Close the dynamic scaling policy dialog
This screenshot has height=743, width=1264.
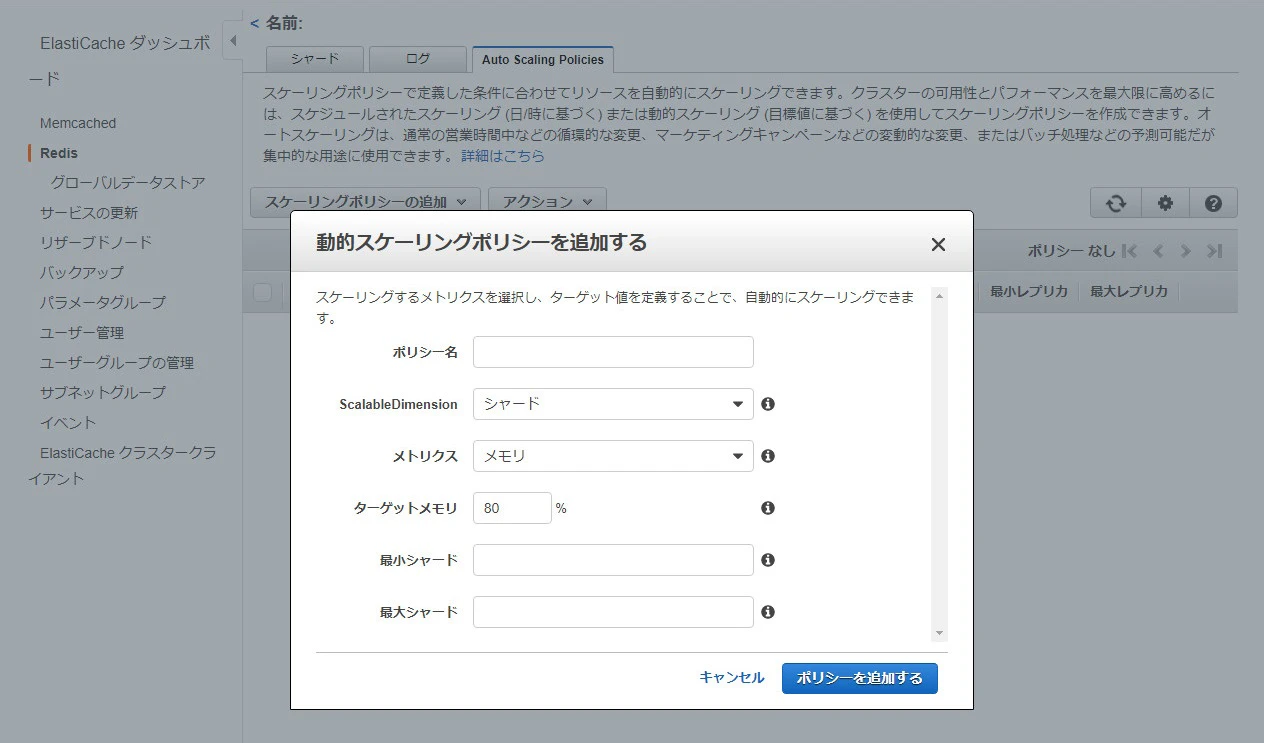point(938,244)
